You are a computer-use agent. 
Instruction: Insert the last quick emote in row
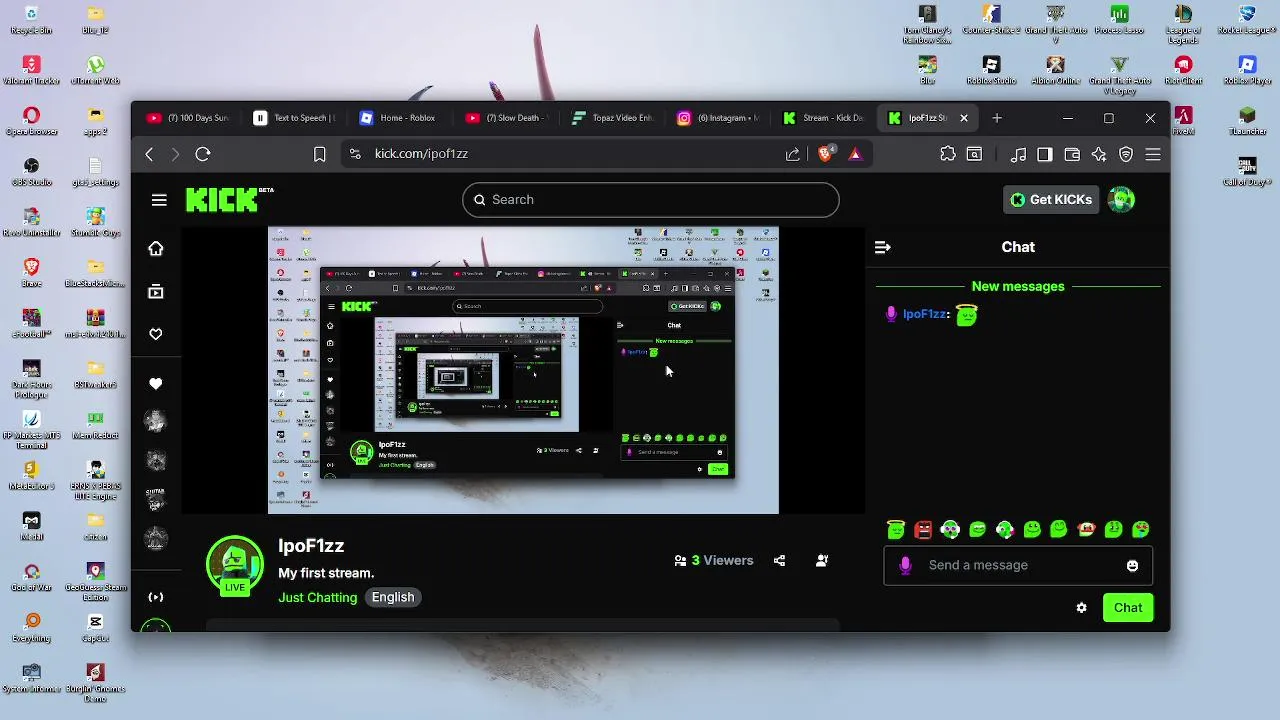(x=1140, y=530)
